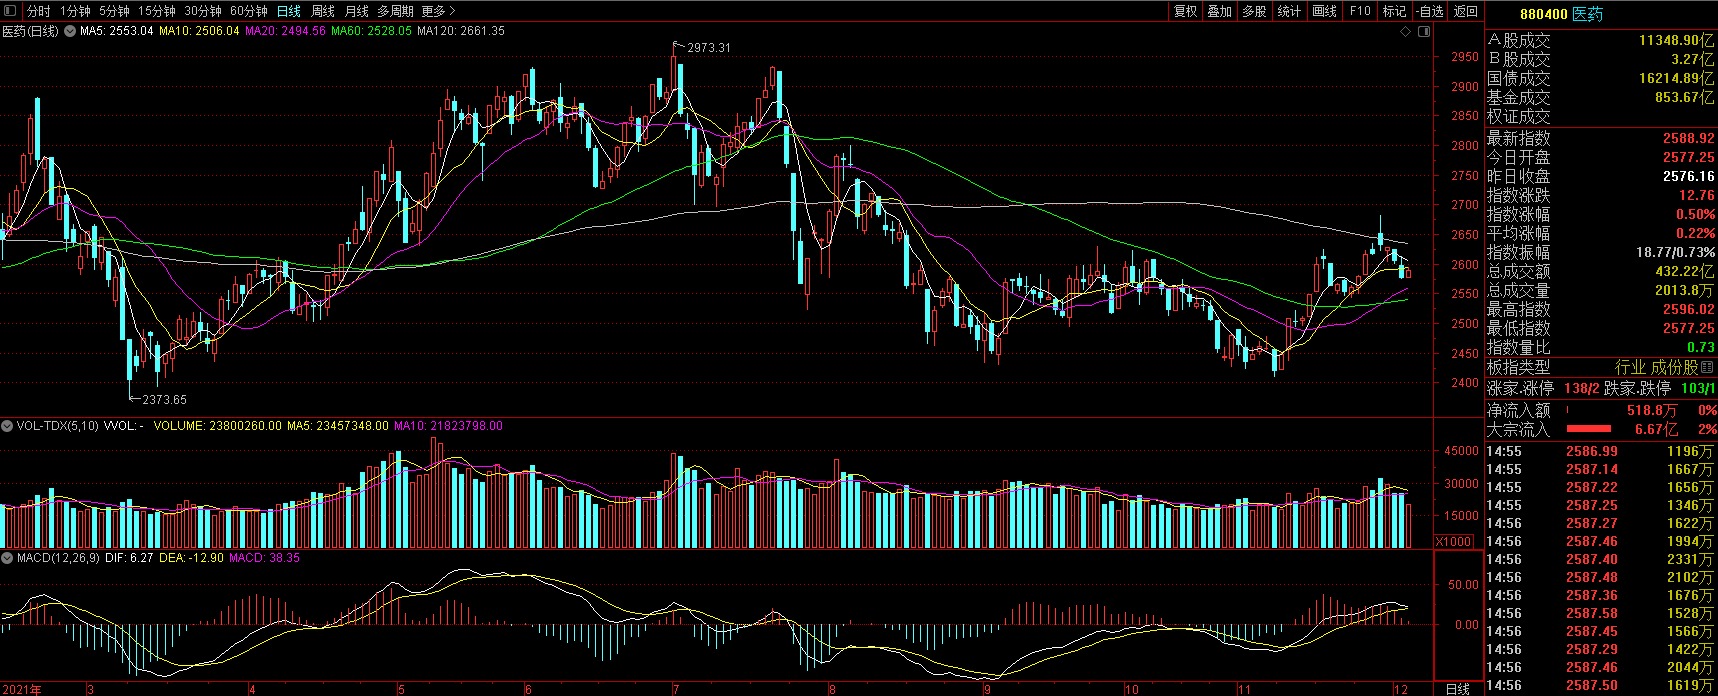Select the 5分钟 period tab

tap(114, 11)
